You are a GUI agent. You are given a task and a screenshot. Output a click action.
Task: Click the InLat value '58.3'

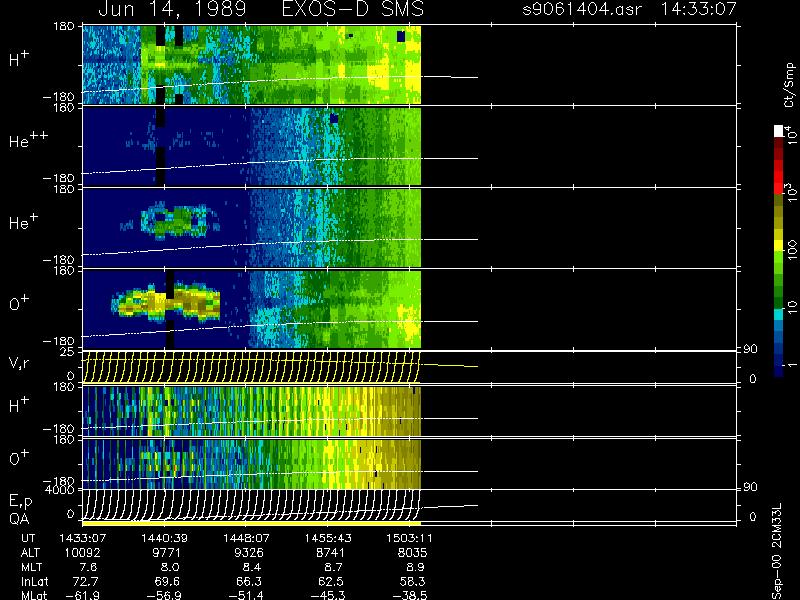(413, 582)
